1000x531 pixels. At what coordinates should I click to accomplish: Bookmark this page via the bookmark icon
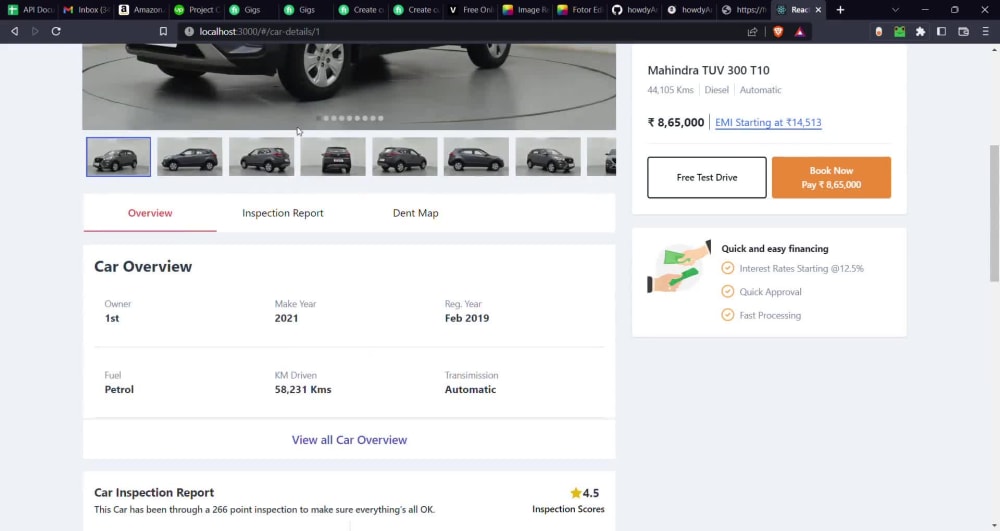tap(163, 31)
